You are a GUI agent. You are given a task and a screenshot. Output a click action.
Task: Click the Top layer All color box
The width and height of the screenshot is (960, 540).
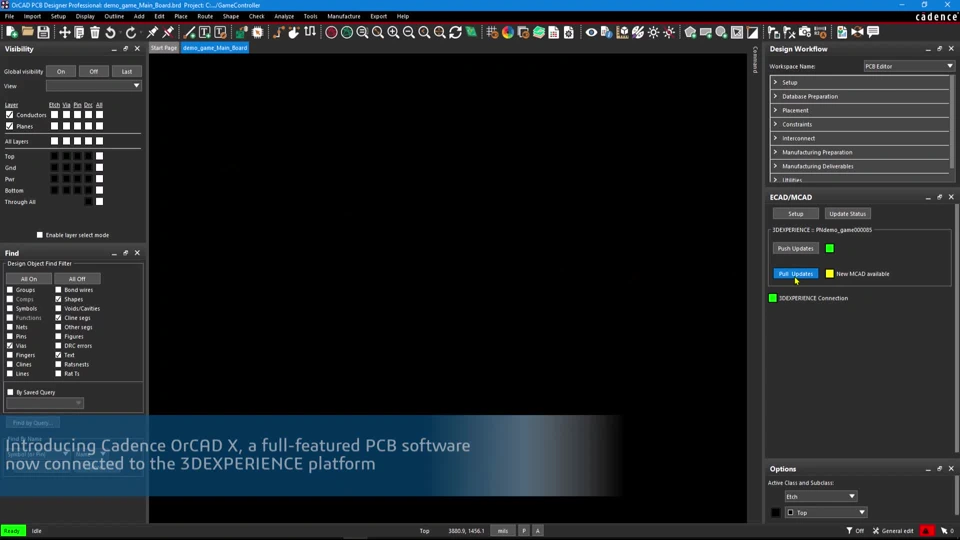pos(99,157)
